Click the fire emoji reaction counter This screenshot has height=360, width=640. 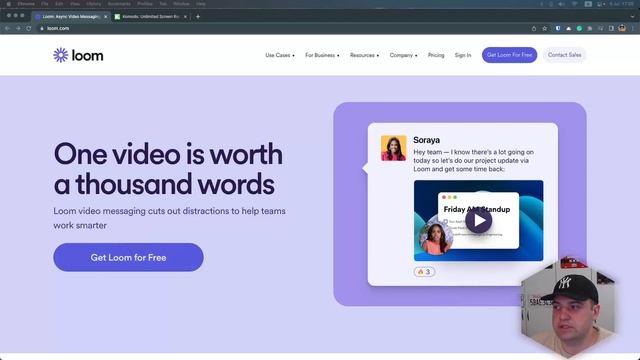(424, 272)
